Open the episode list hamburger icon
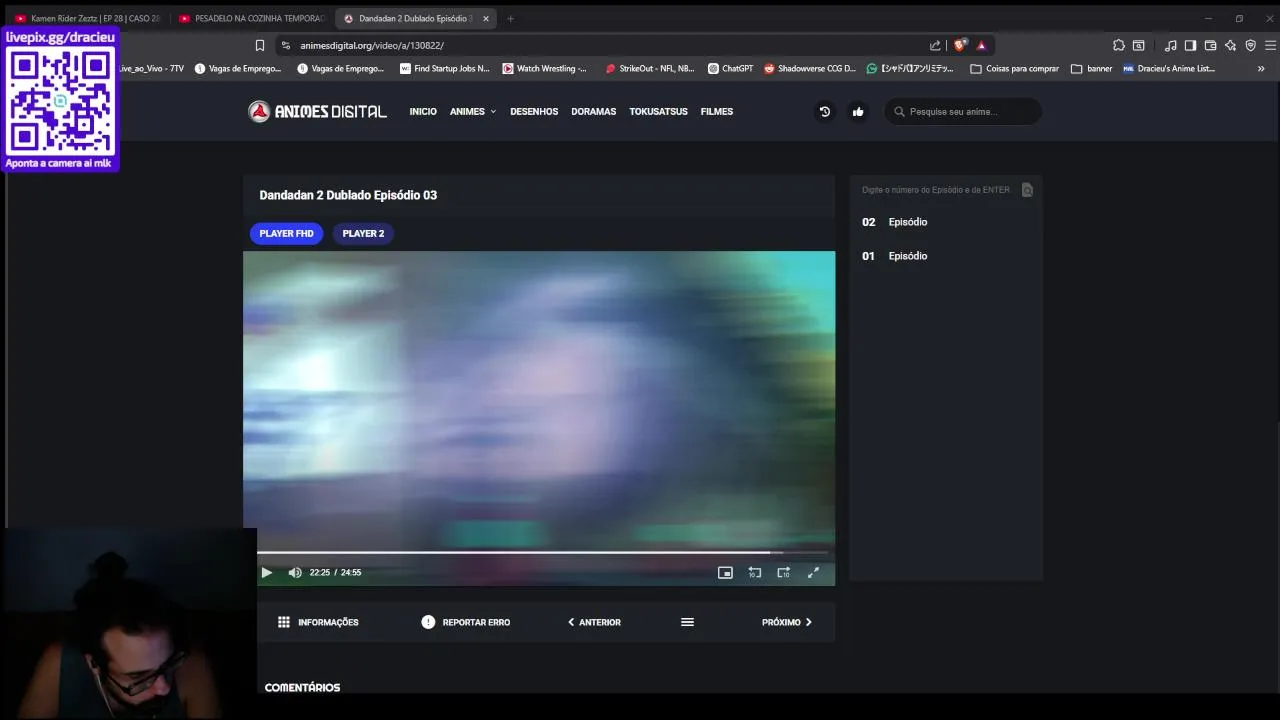This screenshot has width=1280, height=720. 687,622
